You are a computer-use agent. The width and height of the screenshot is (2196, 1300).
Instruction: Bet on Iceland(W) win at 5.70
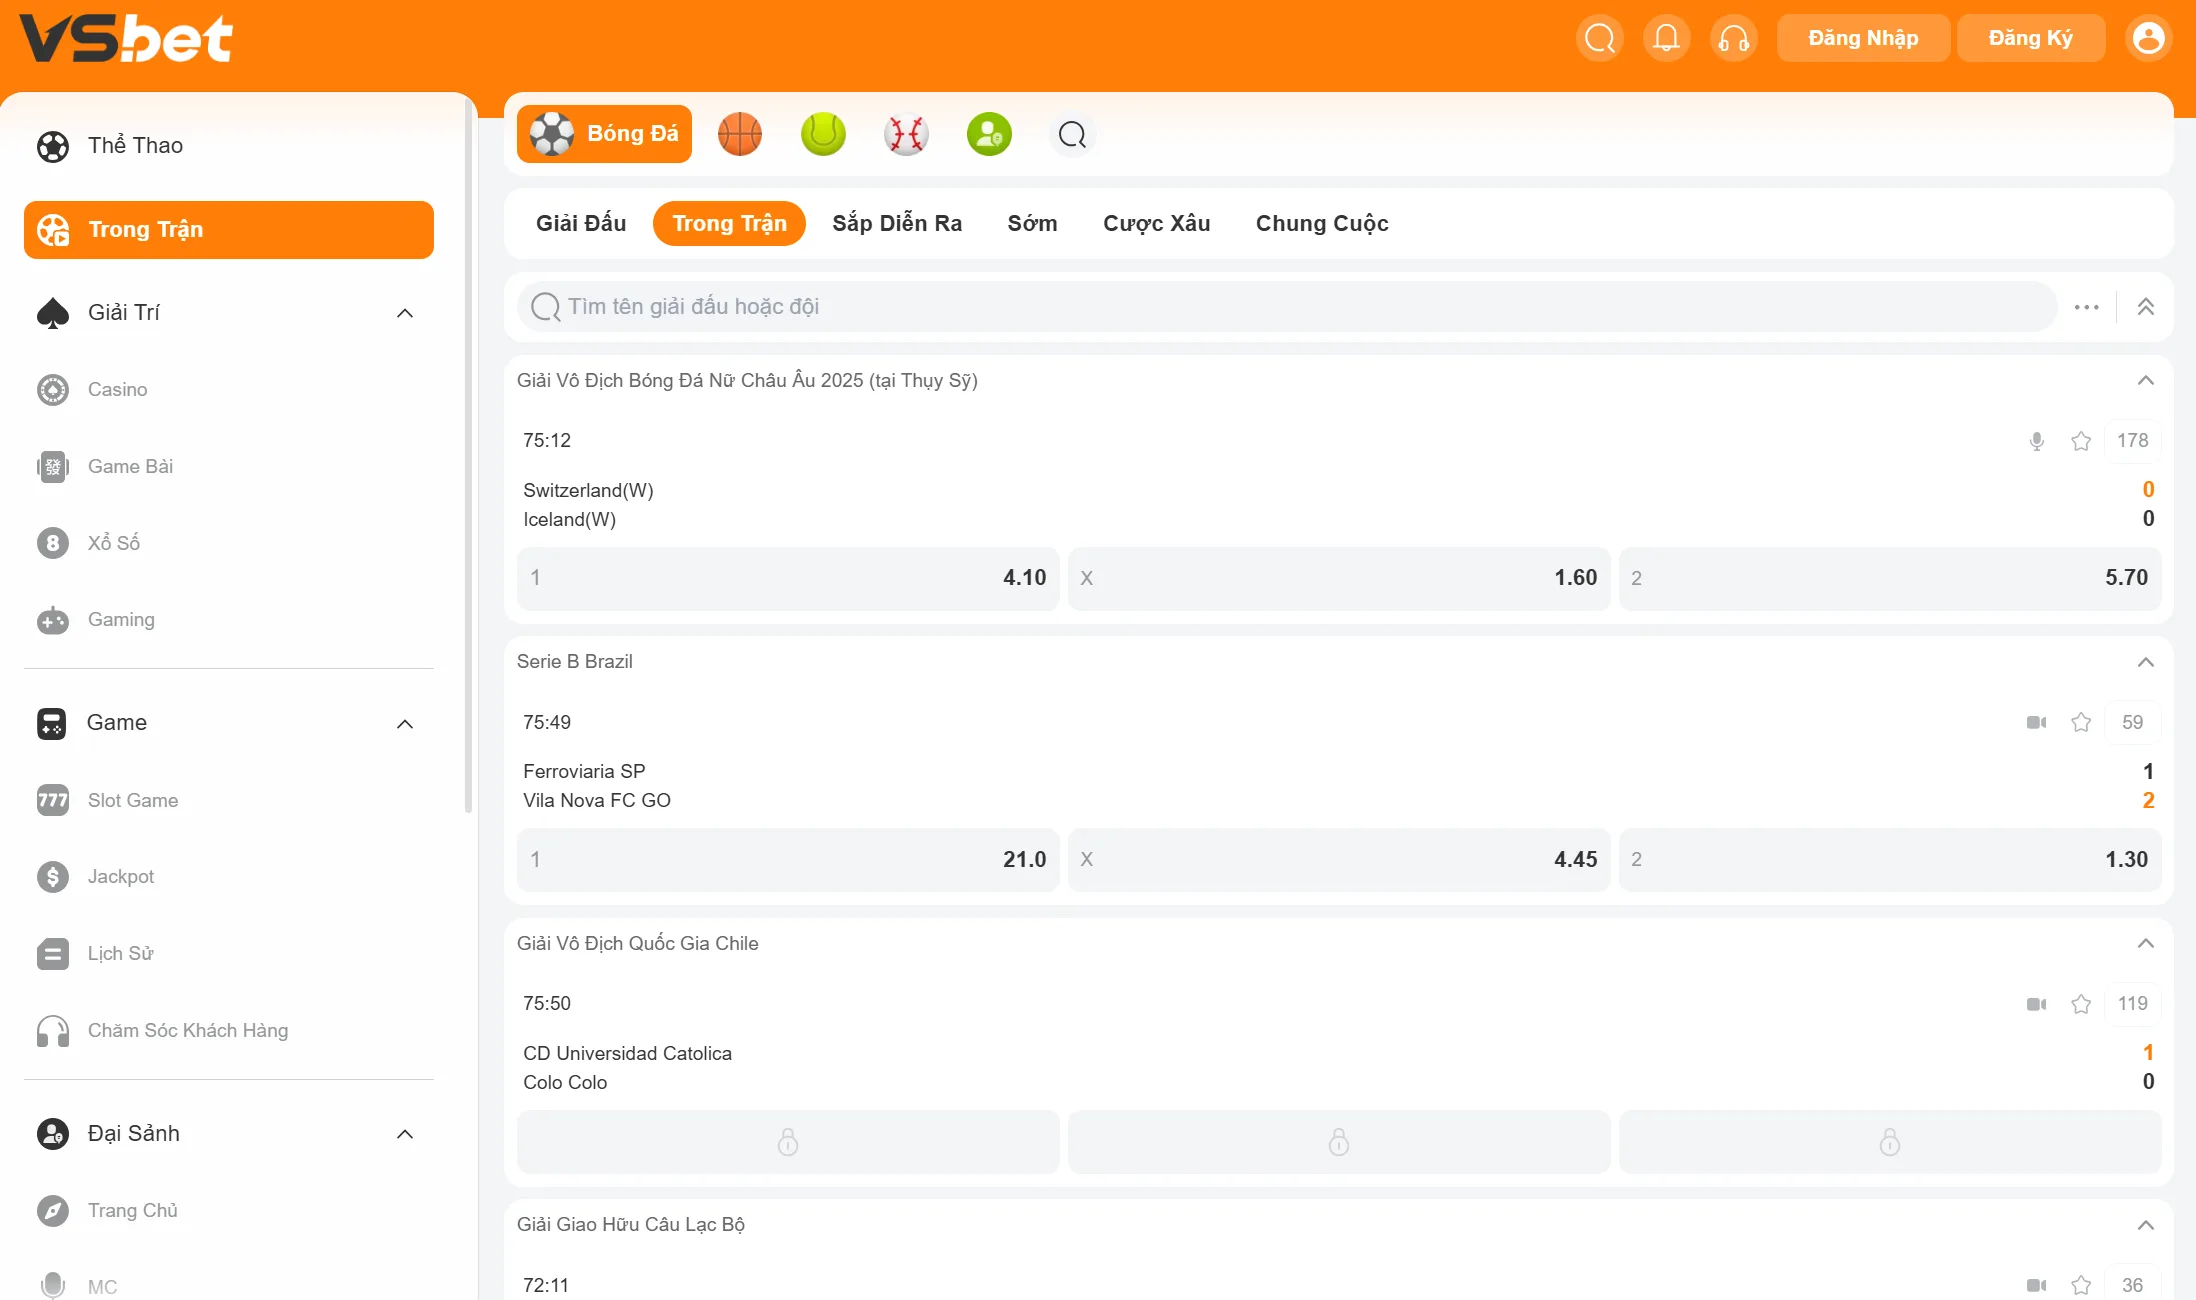click(x=1889, y=578)
